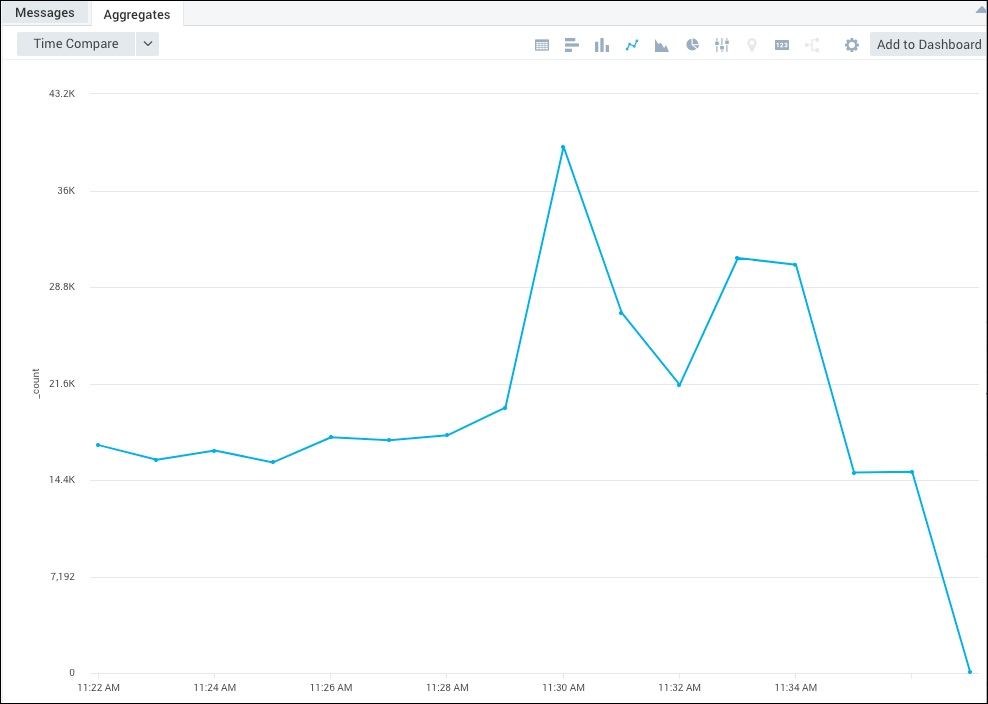Switch to the Aggregates tab
Image resolution: width=988 pixels, height=704 pixels.
[137, 14]
